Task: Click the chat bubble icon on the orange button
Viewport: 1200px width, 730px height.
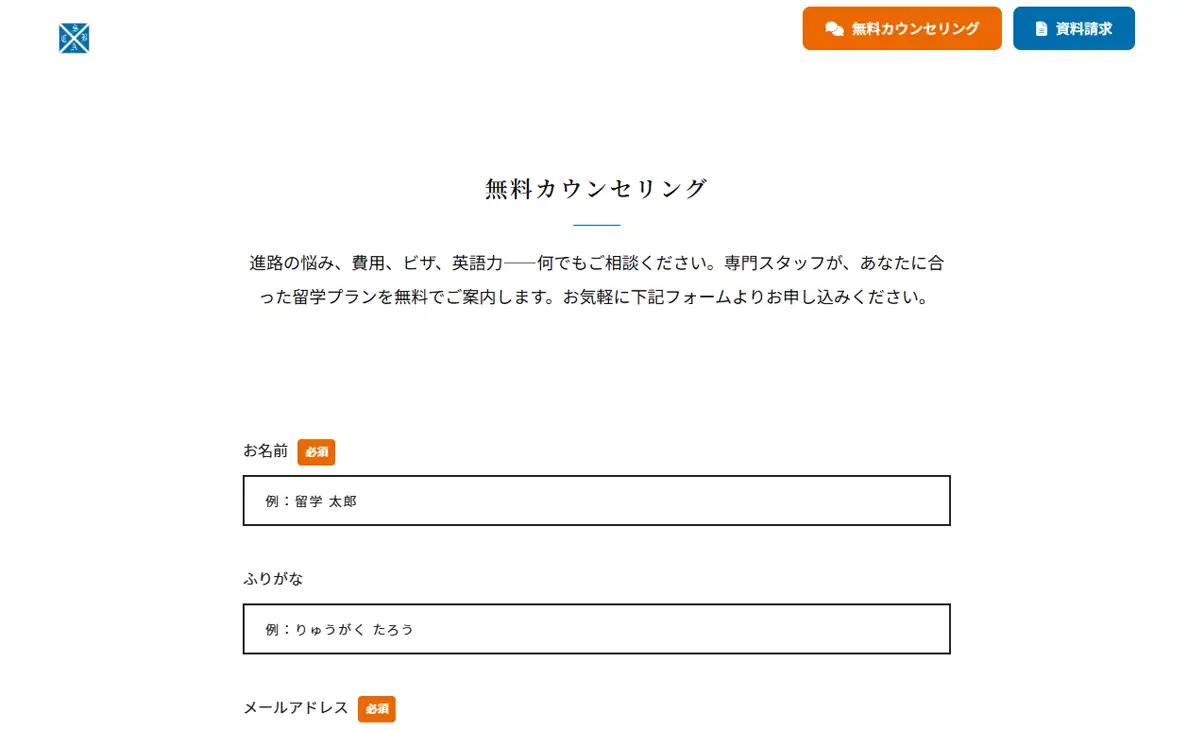Action: [x=834, y=29]
